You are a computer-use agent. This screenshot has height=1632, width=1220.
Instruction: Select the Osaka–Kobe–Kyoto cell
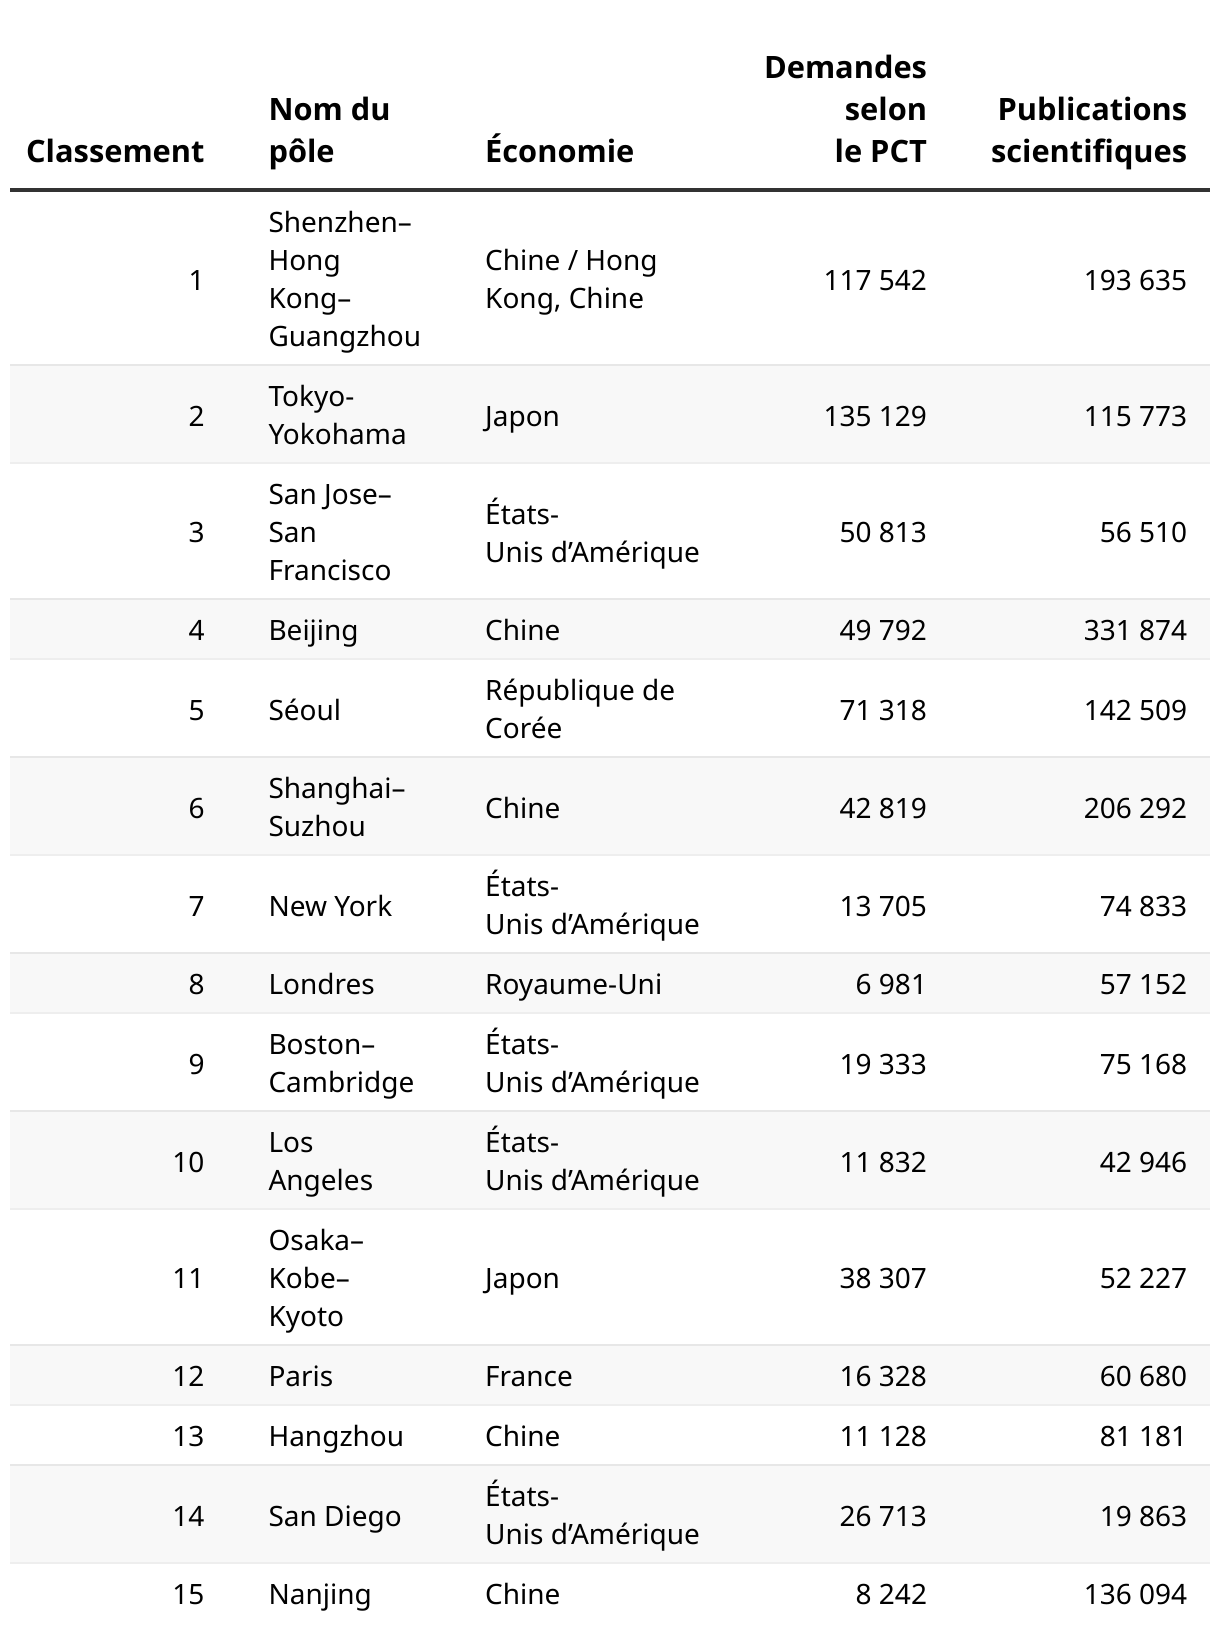[x=315, y=1278]
